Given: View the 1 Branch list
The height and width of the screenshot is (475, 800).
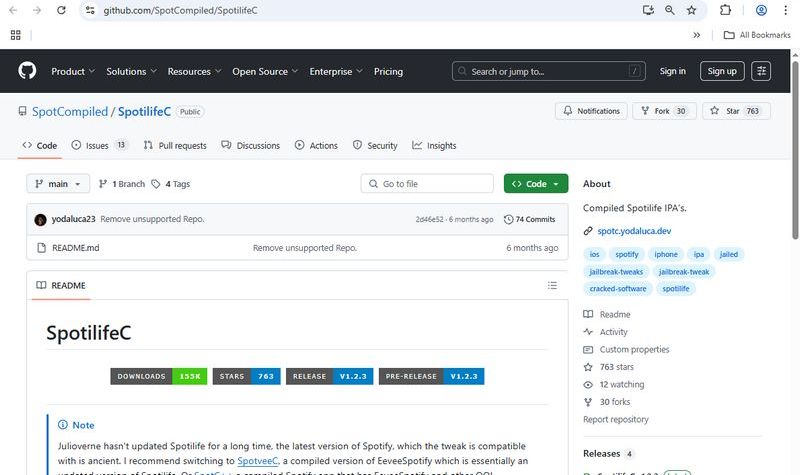Looking at the screenshot, I should [122, 184].
